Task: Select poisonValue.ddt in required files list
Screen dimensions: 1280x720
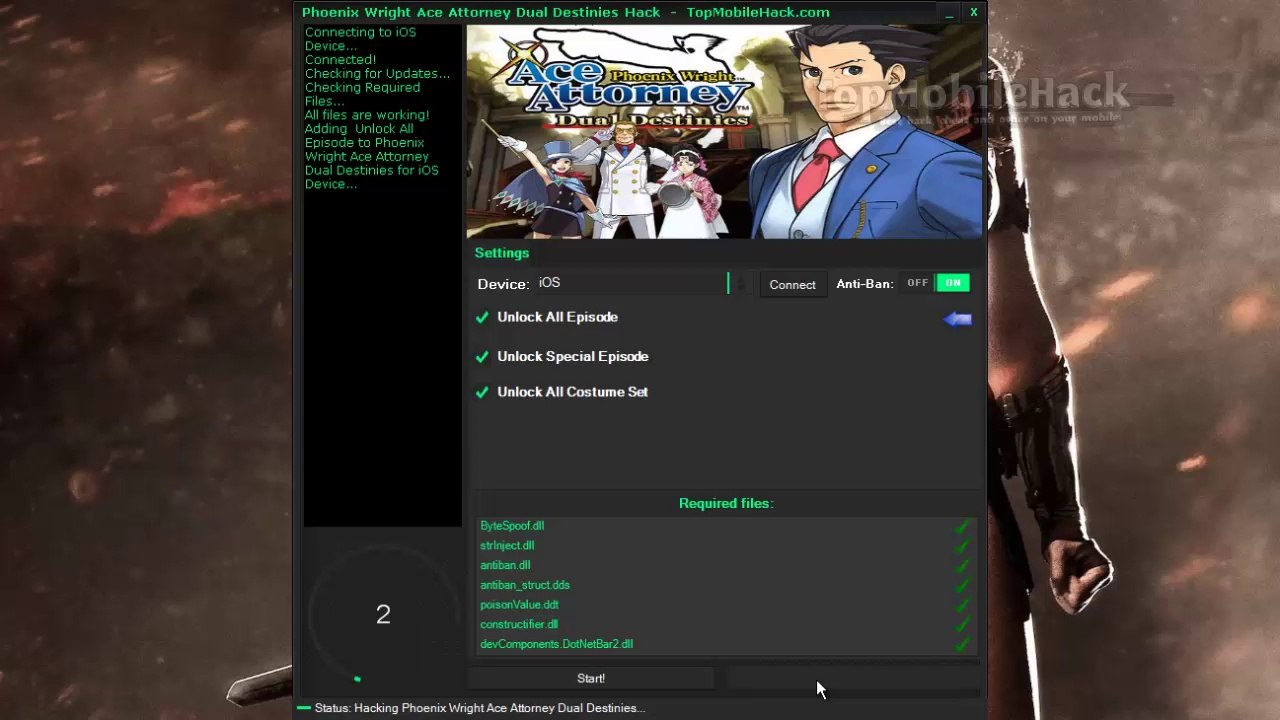Action: [519, 605]
